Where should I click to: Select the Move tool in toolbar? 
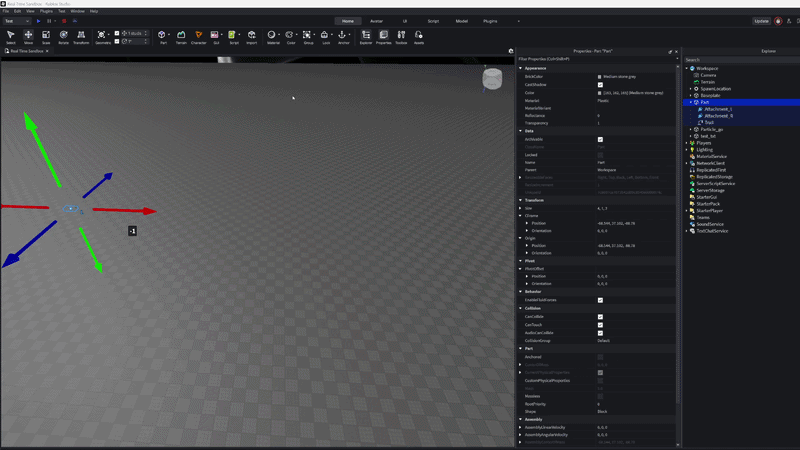coord(28,36)
